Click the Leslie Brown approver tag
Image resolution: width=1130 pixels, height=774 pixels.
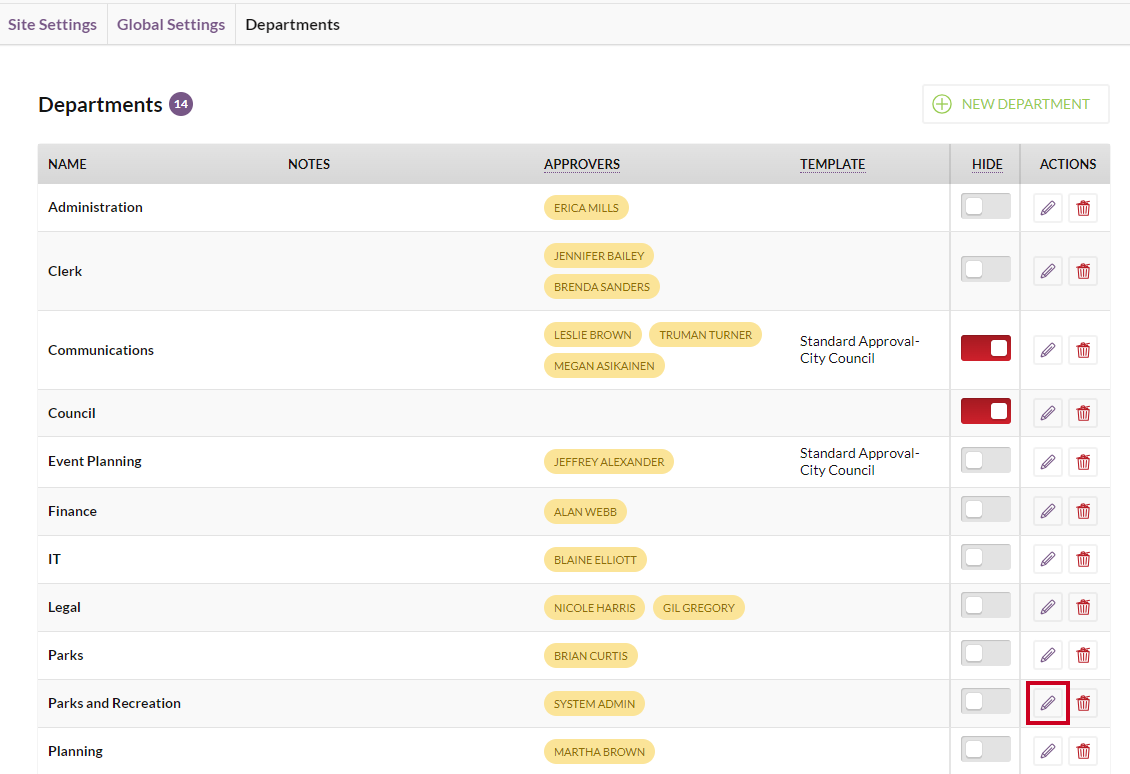coord(592,335)
